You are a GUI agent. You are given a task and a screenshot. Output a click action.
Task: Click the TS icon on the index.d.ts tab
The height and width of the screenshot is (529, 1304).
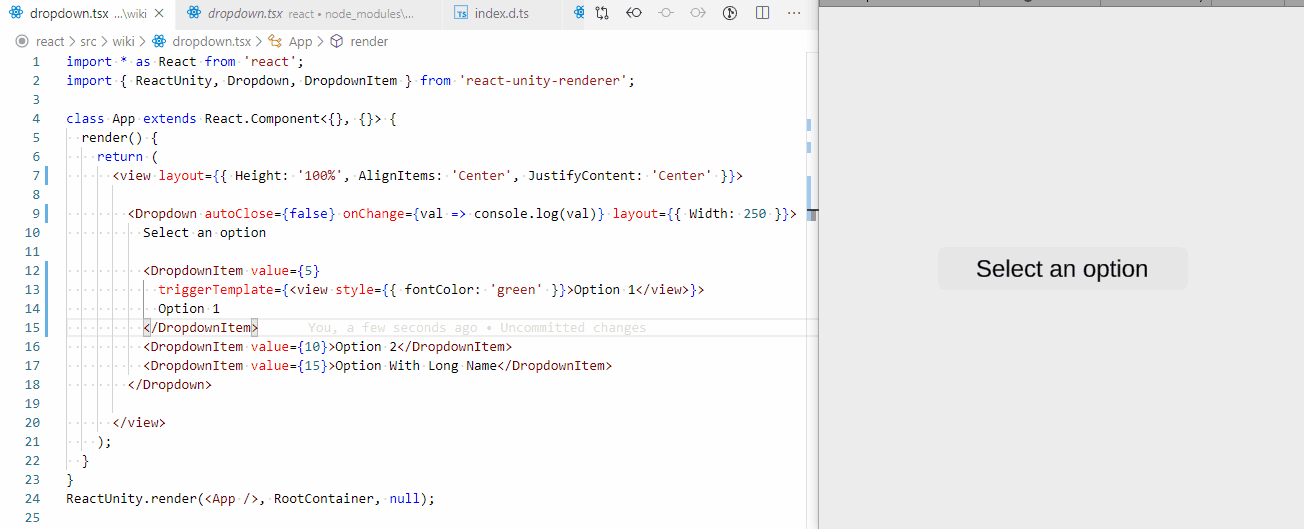coord(460,14)
